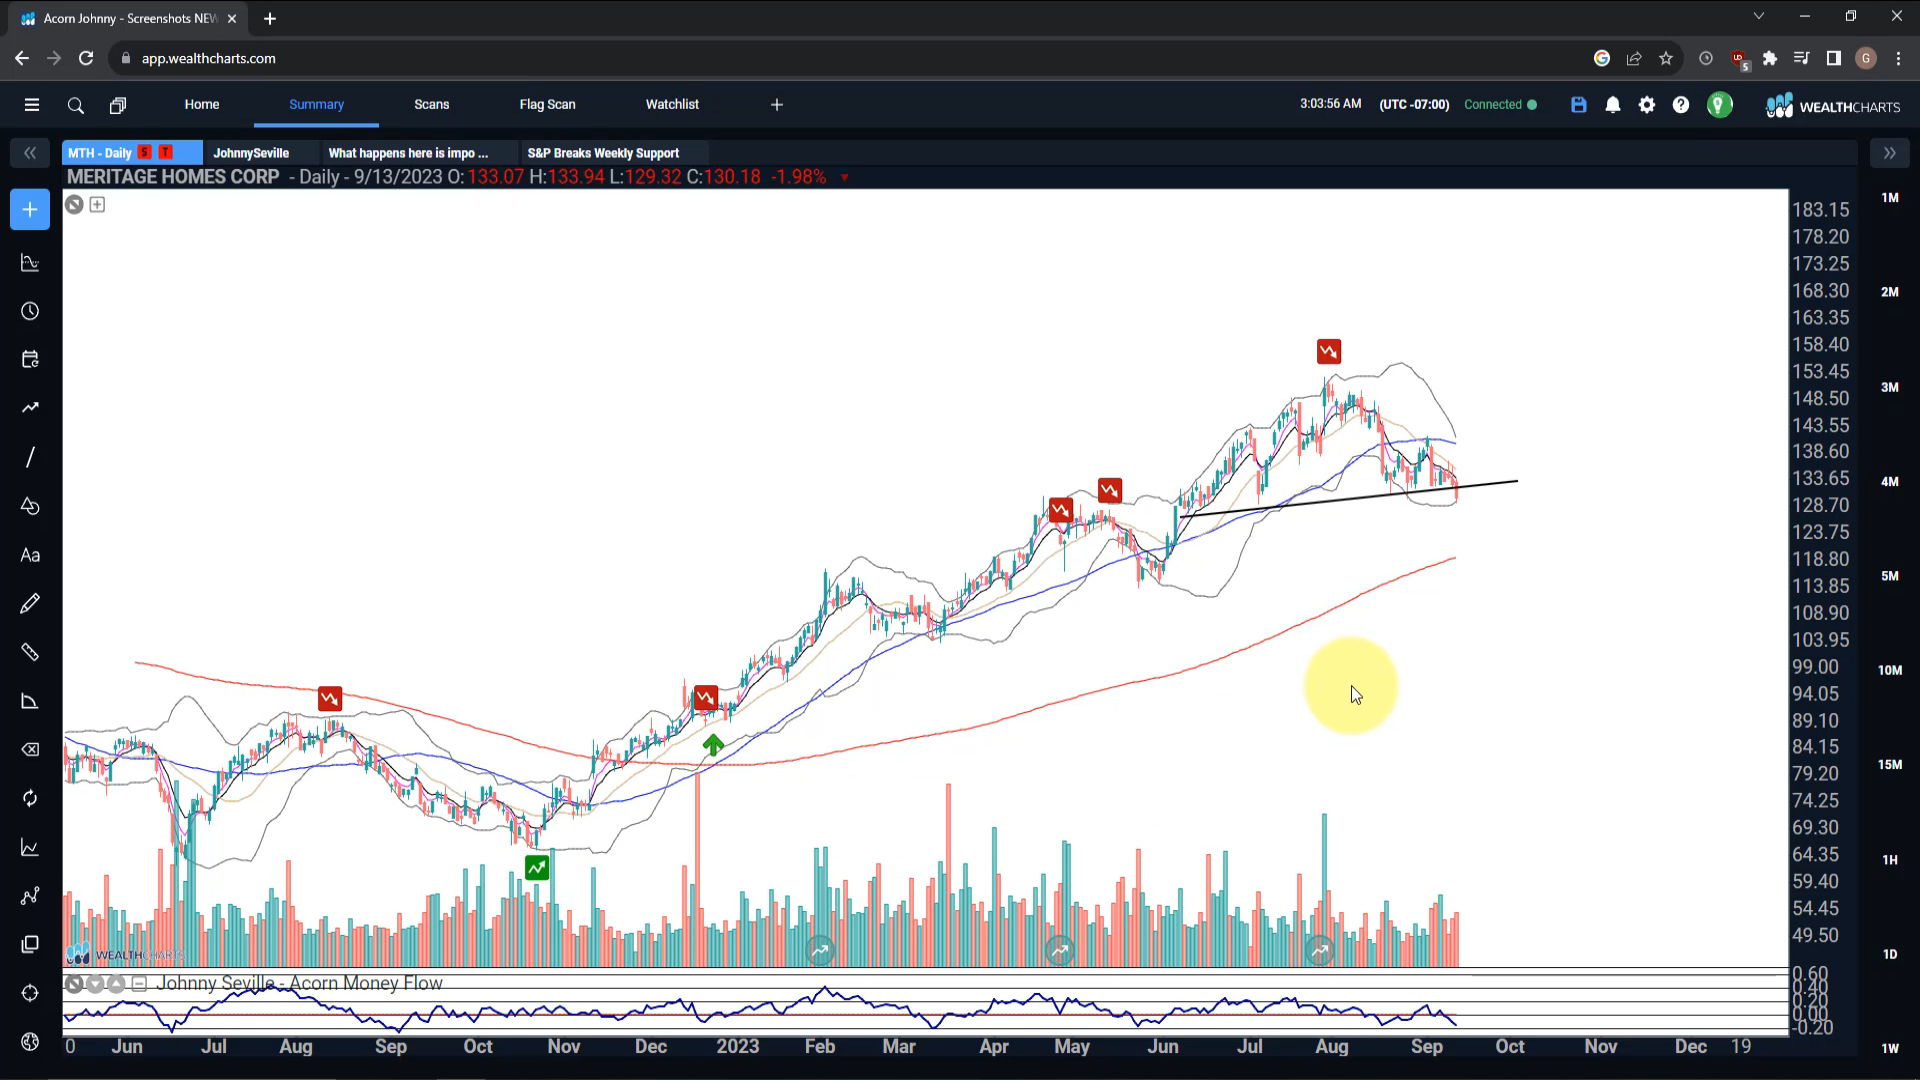Open the symbol search magnifier
This screenshot has height=1080, width=1920.
click(75, 105)
